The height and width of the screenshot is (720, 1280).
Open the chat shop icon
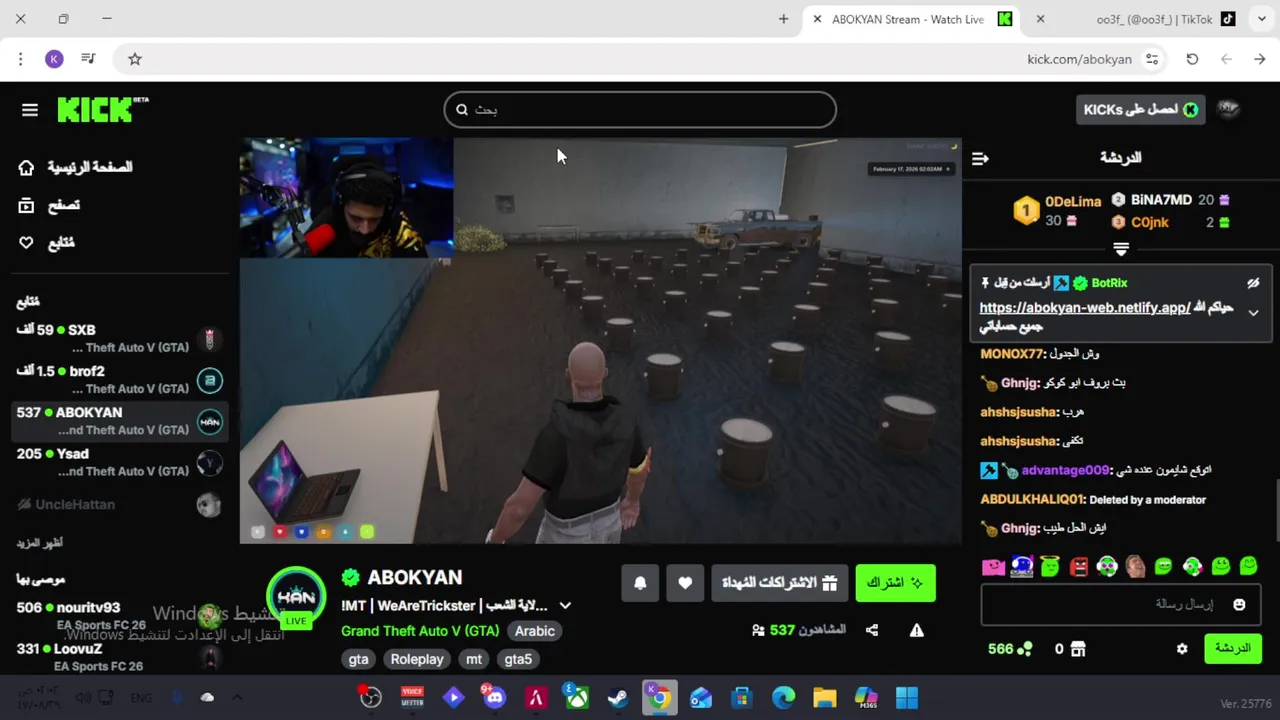pos(1078,649)
